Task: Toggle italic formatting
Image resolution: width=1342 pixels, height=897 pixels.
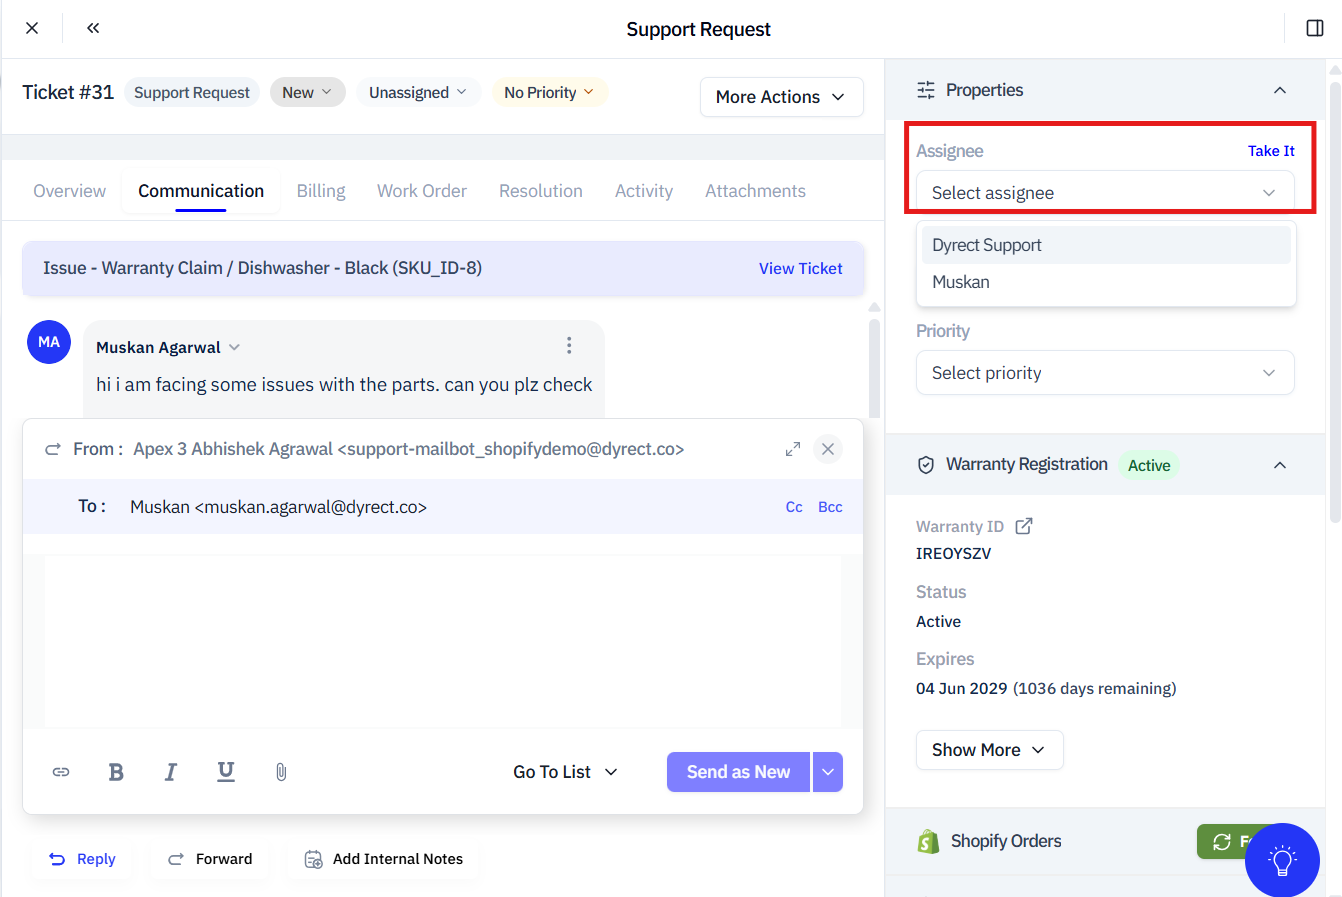Action: 171,772
